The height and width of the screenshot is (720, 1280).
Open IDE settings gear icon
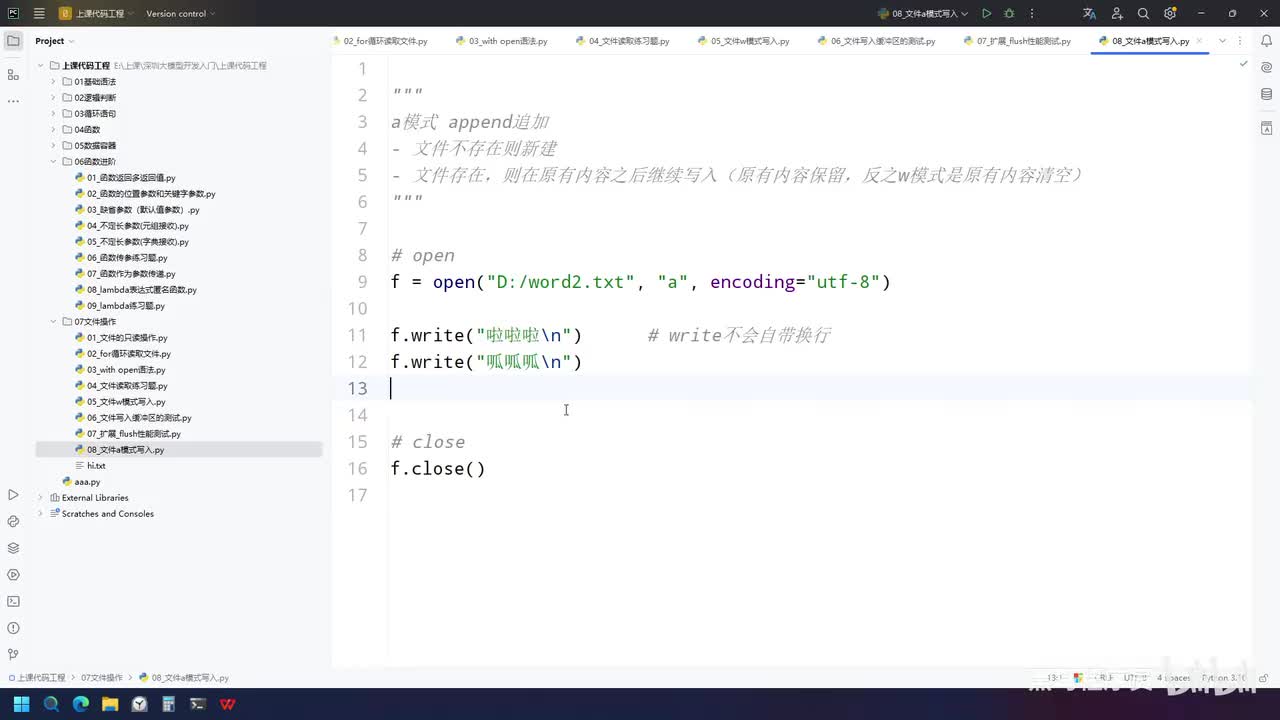1169,14
